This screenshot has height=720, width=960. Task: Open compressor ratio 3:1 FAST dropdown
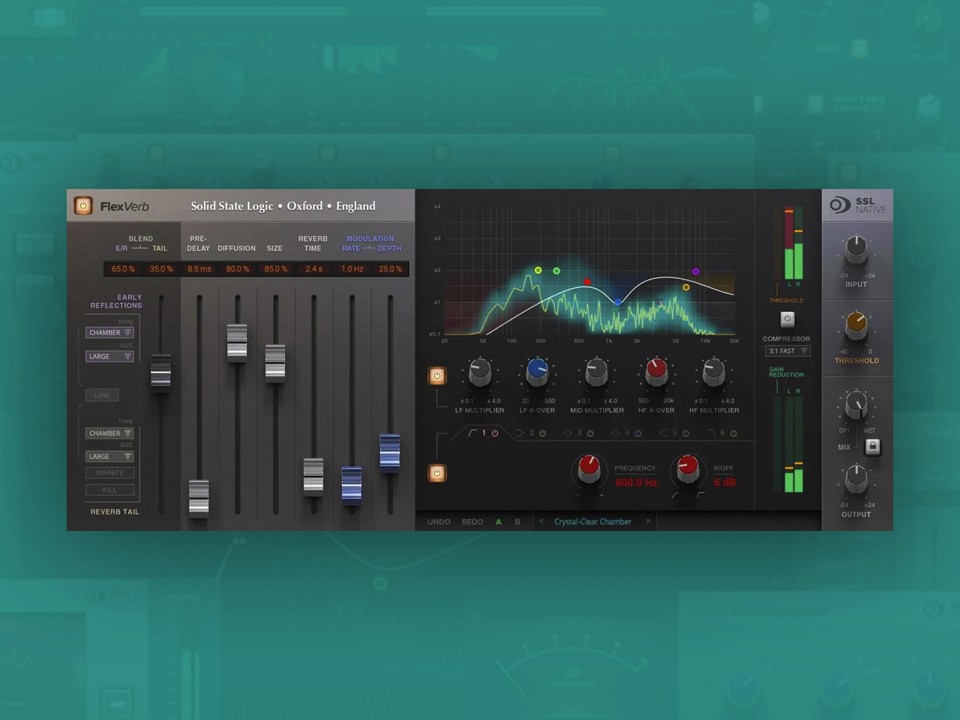pos(787,351)
